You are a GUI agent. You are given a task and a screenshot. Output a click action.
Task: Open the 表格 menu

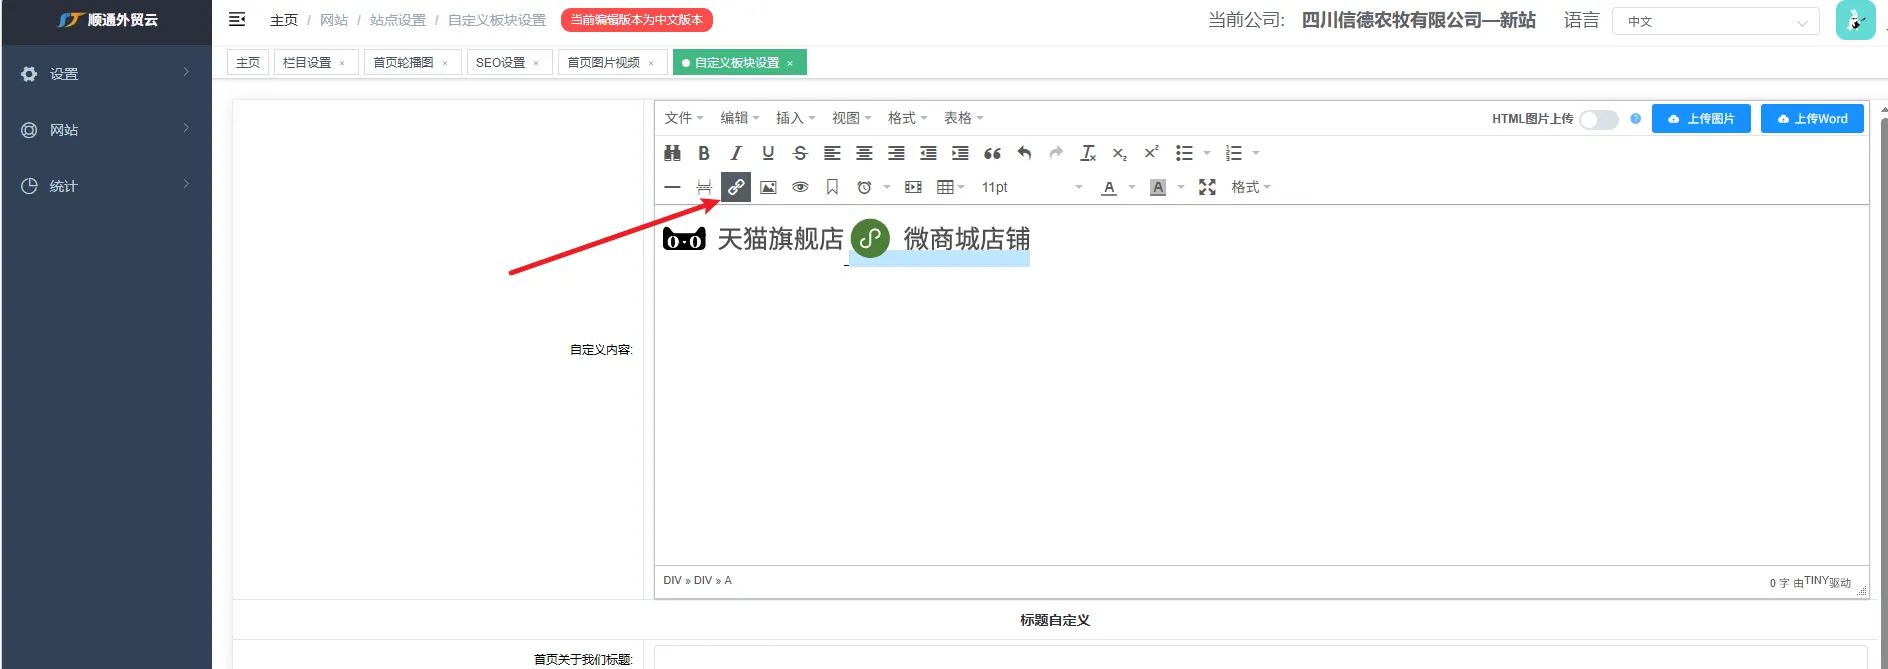coord(964,118)
